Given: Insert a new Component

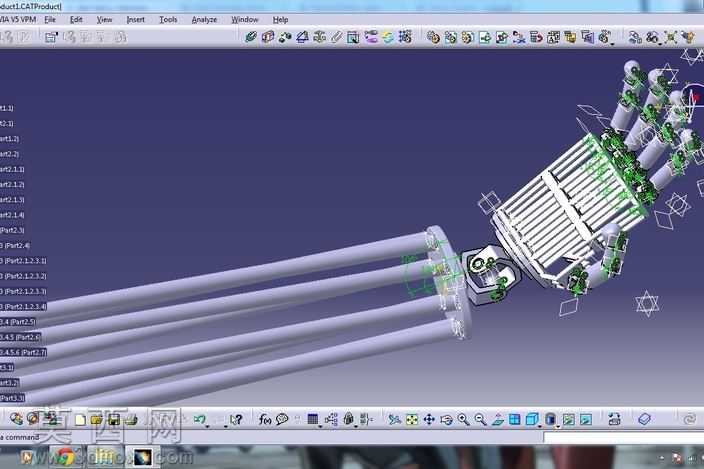Looking at the screenshot, I should point(433,37).
